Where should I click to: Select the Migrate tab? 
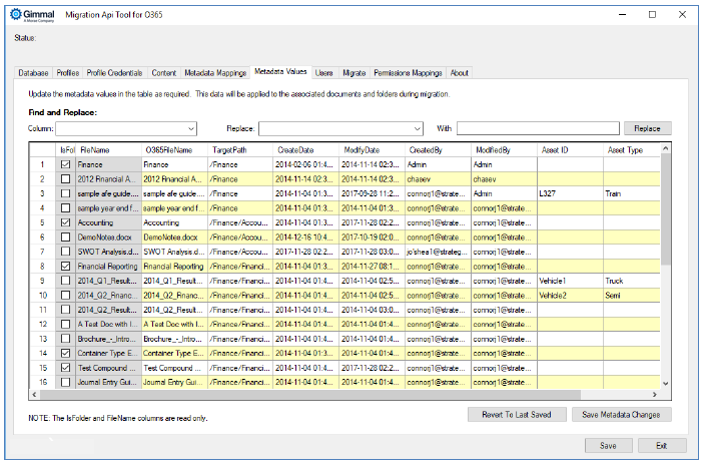click(x=354, y=73)
